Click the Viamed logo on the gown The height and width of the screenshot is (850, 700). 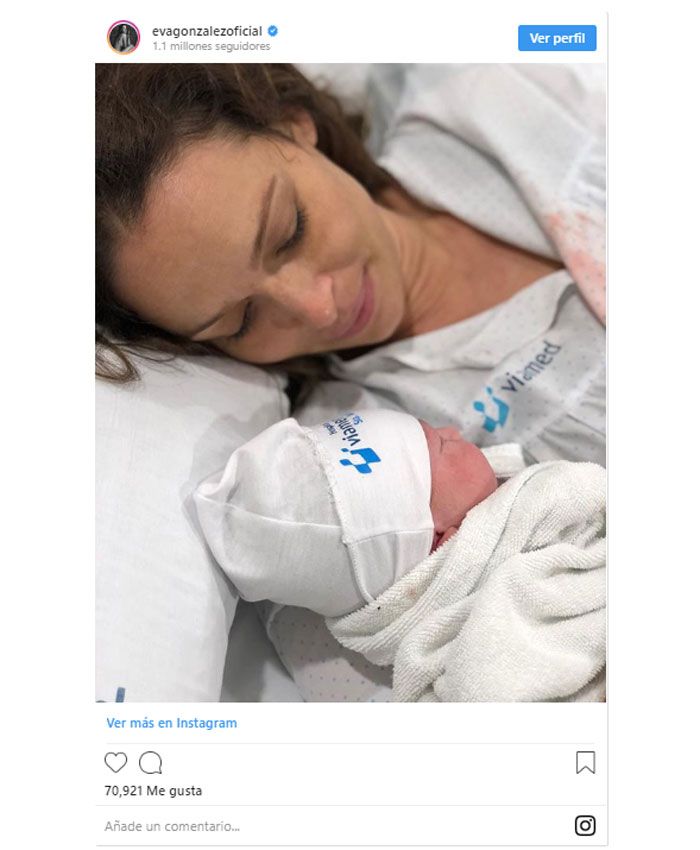pyautogui.click(x=515, y=386)
